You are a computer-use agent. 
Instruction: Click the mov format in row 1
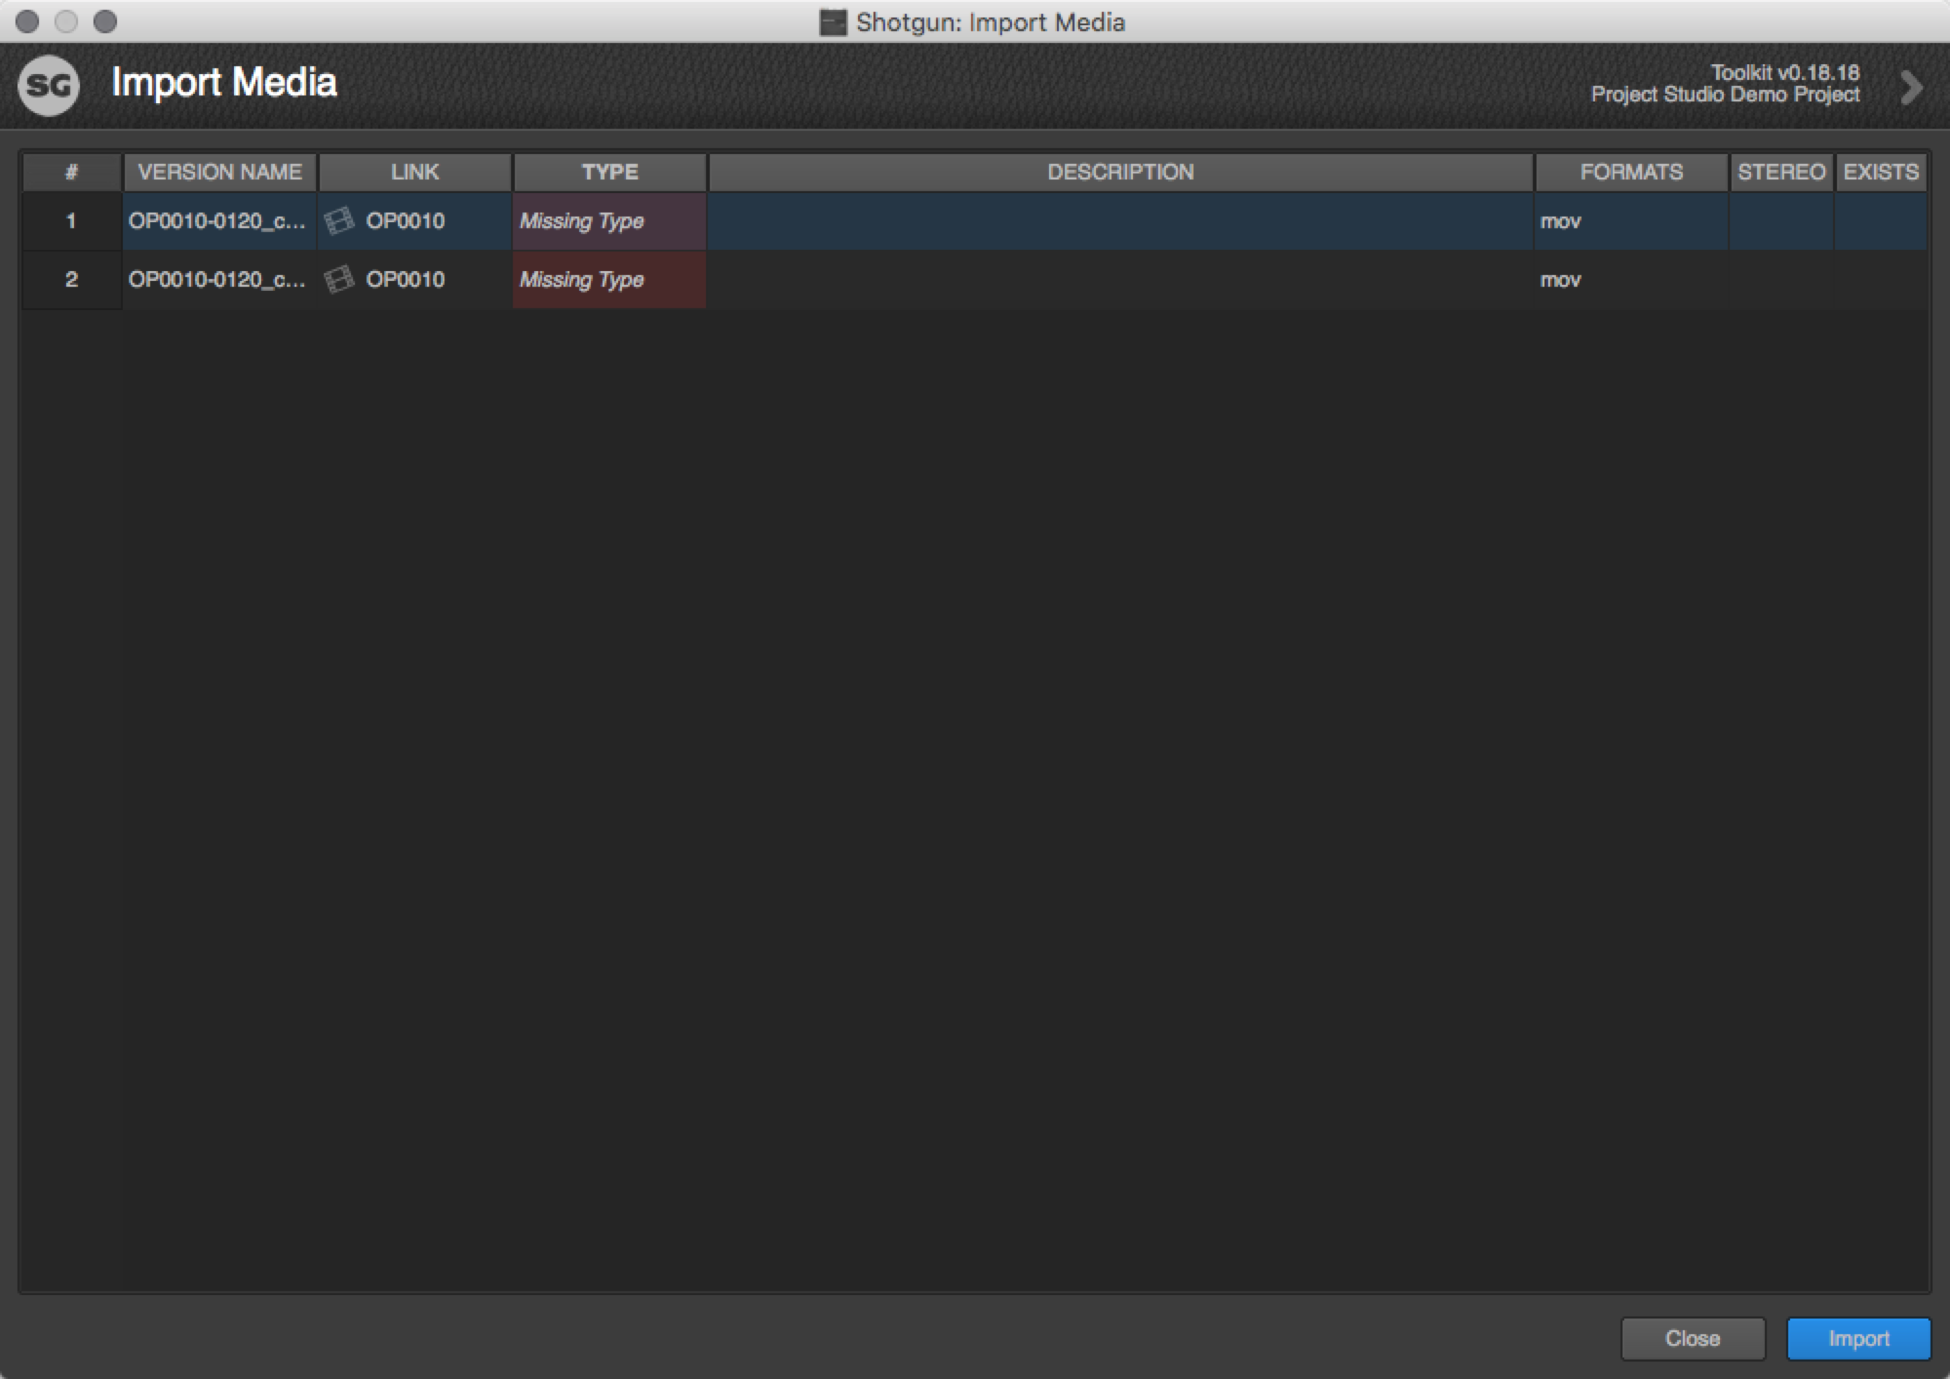coord(1560,221)
